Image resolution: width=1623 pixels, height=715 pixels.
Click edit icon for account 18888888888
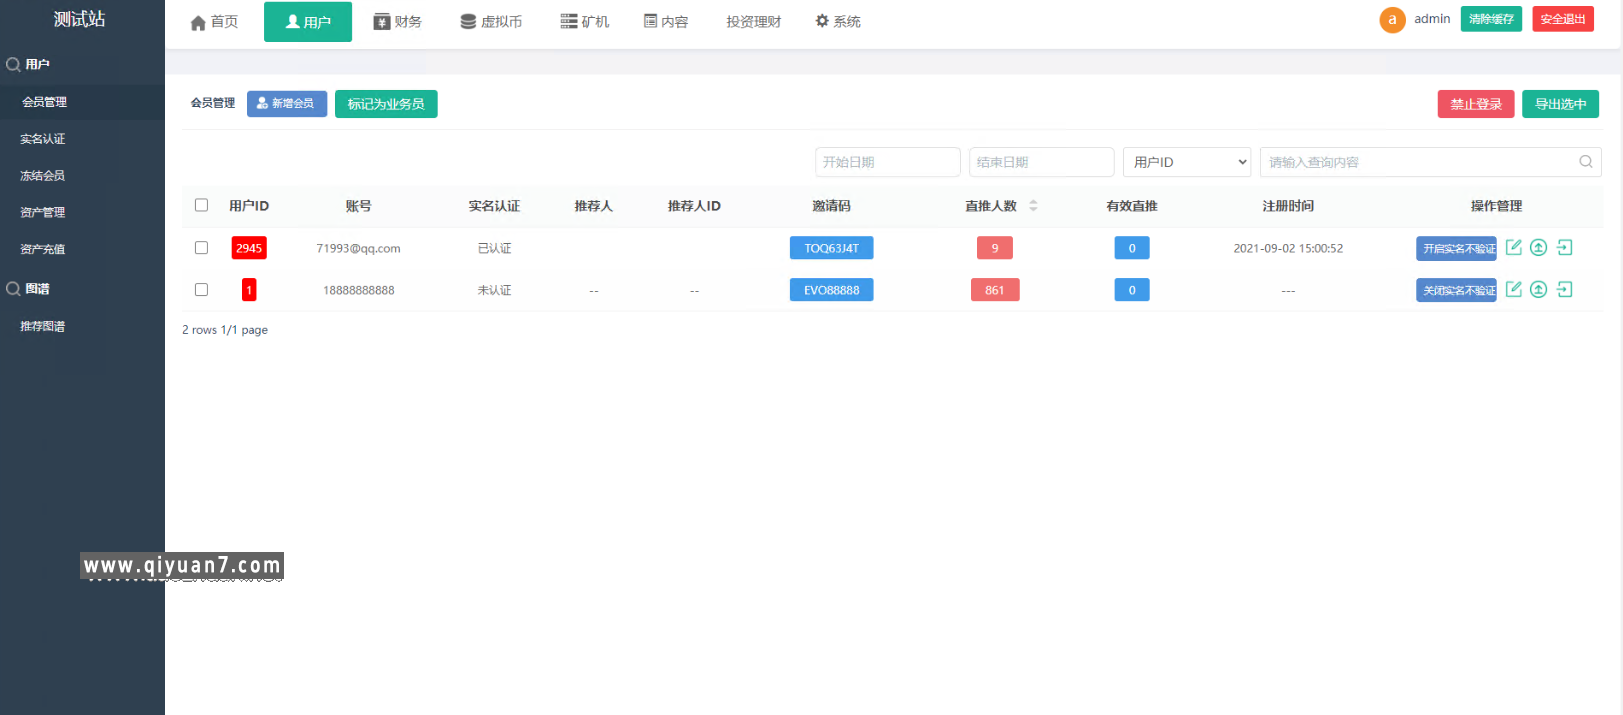click(x=1513, y=289)
